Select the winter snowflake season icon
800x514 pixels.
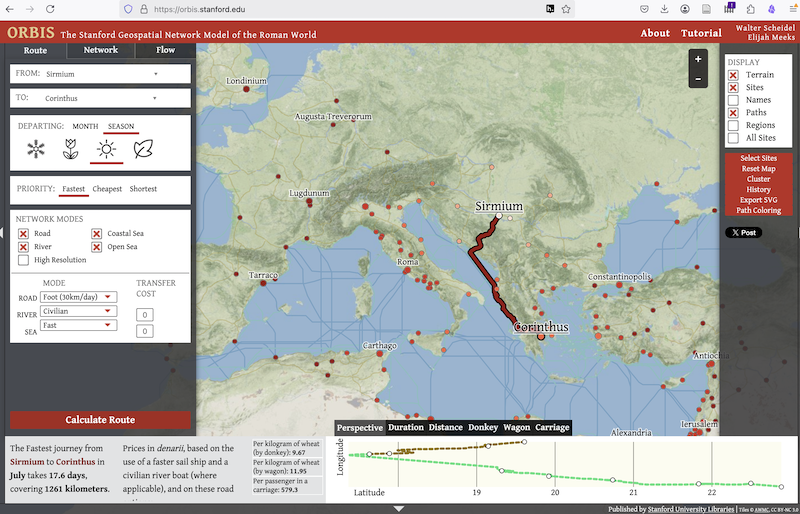36,149
